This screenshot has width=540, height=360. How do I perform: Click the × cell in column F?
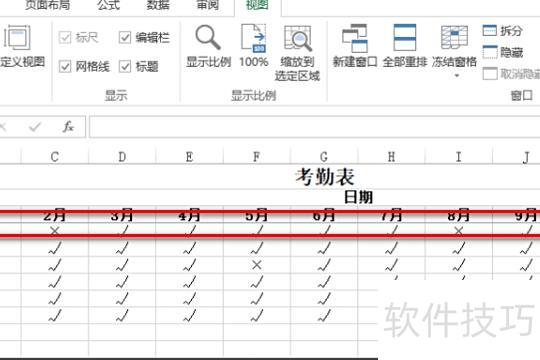[x=257, y=265]
